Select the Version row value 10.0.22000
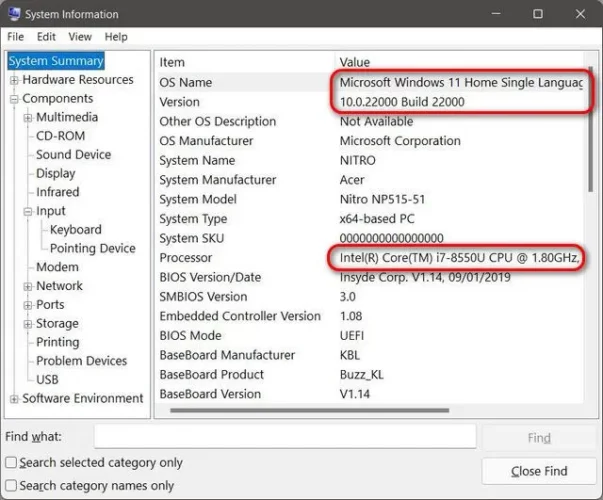 click(x=402, y=102)
